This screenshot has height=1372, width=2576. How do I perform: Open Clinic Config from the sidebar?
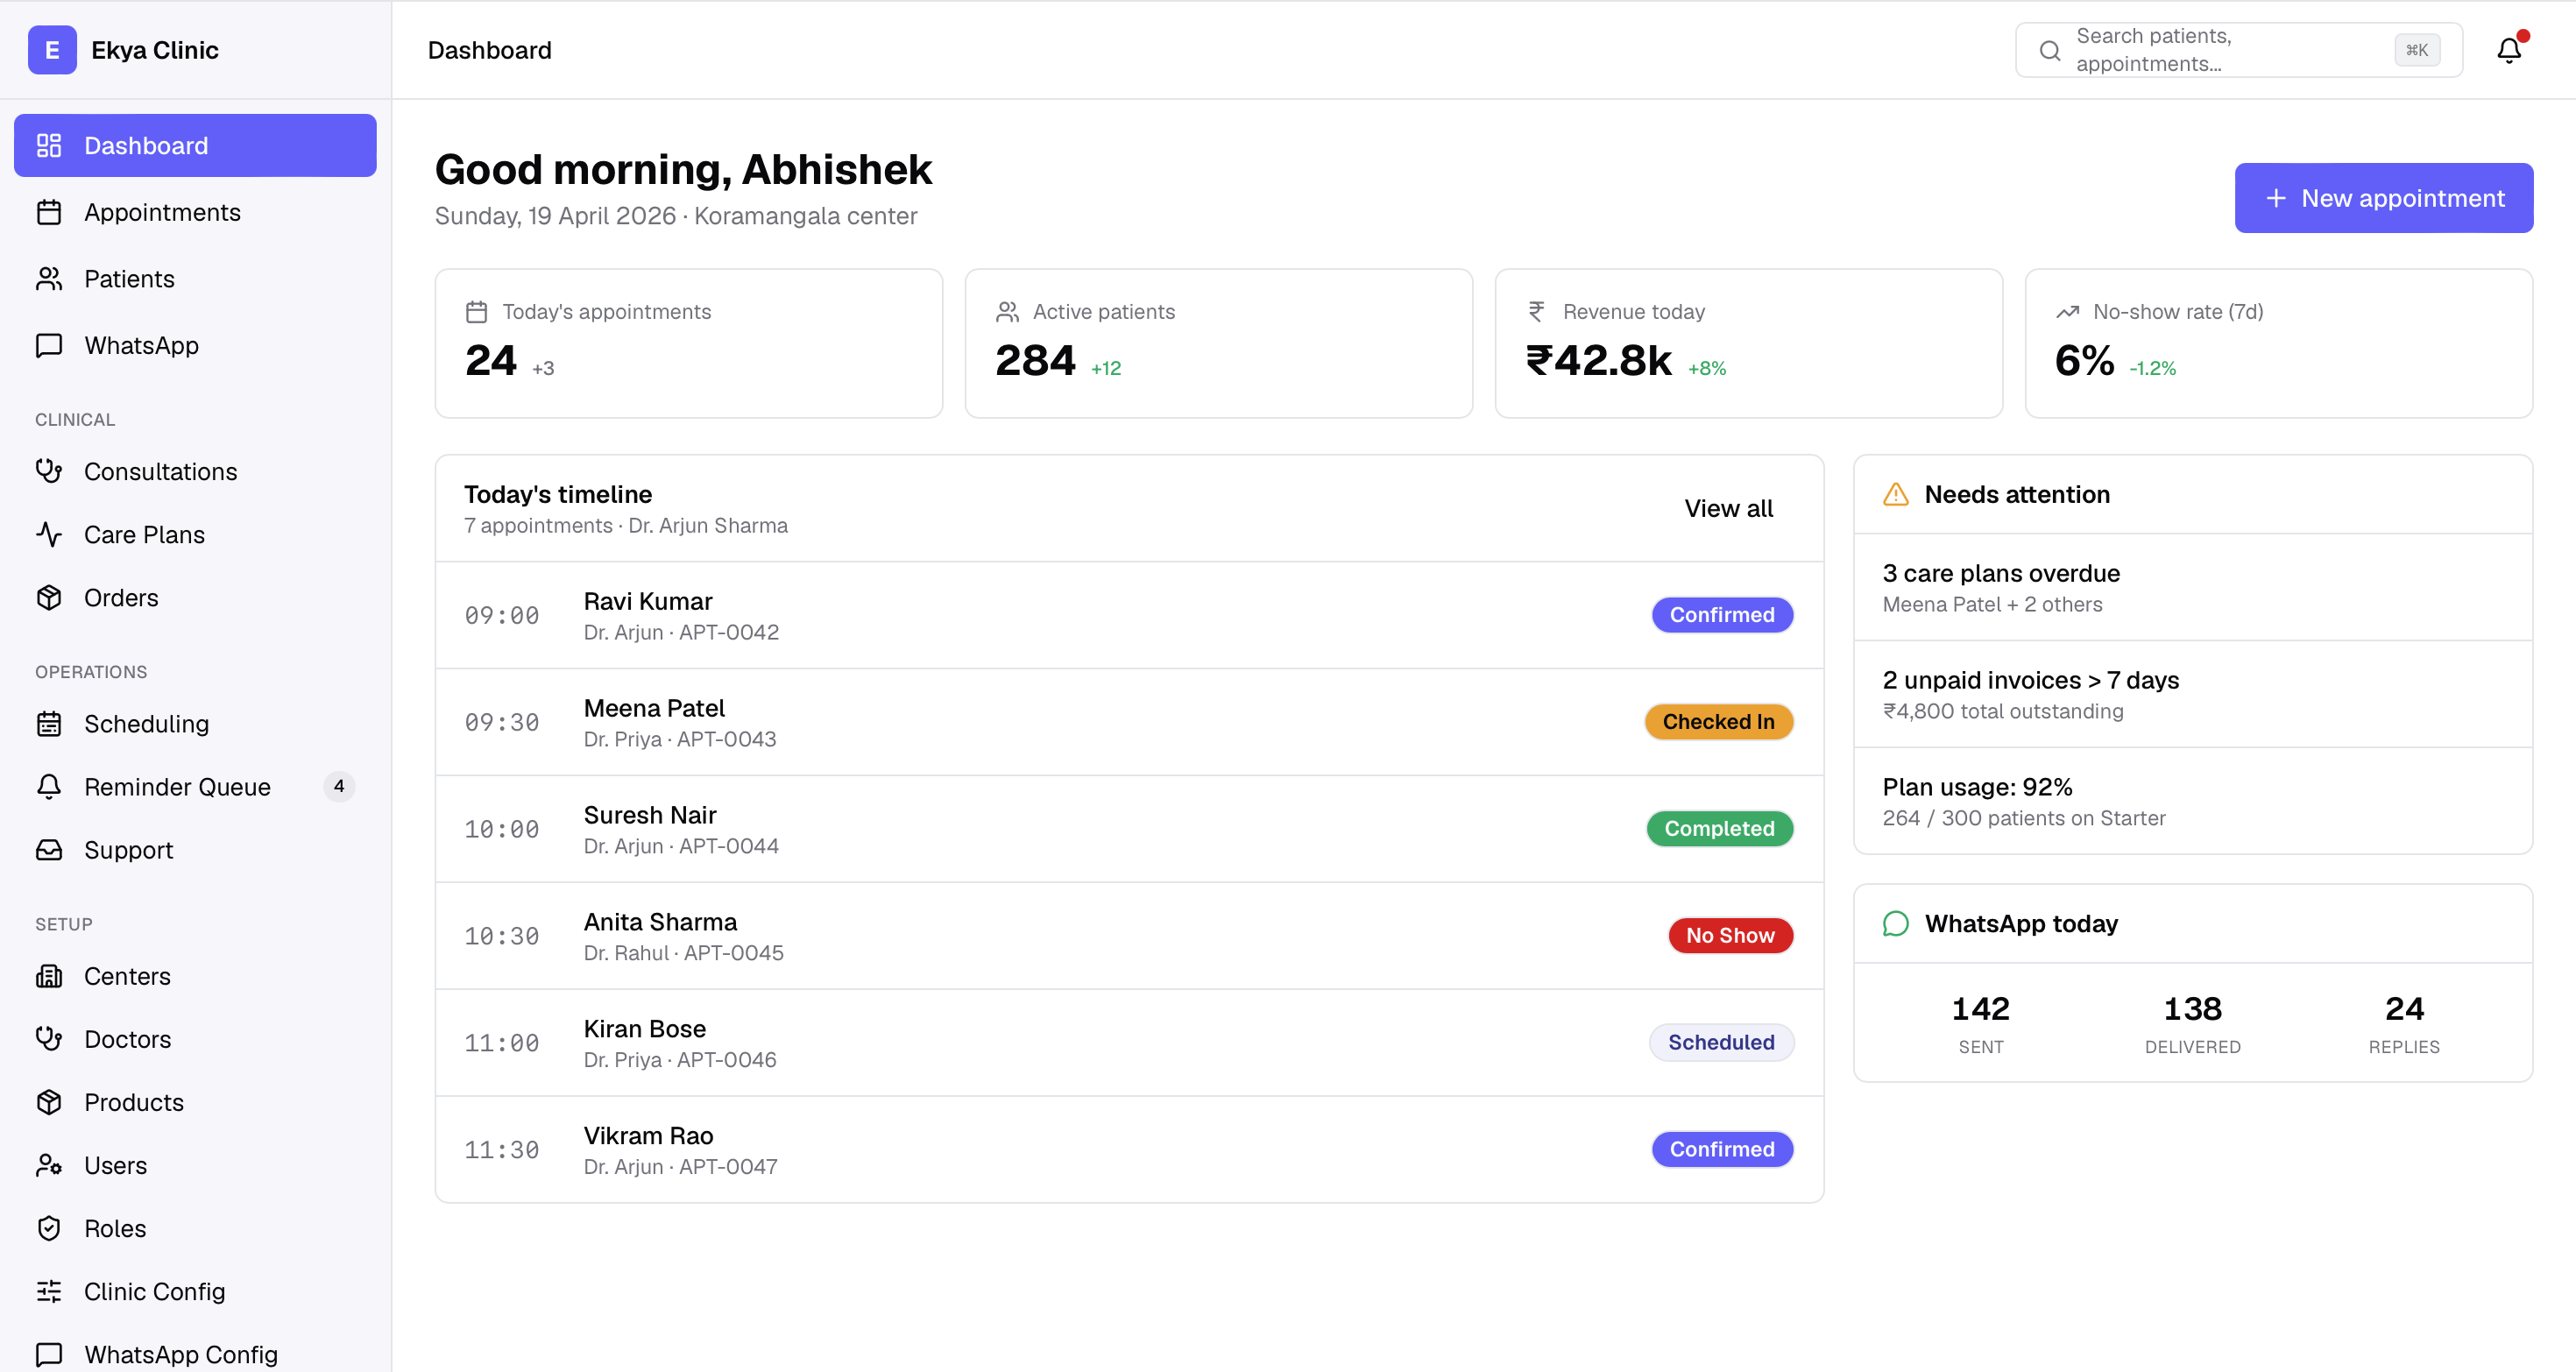pos(155,1291)
